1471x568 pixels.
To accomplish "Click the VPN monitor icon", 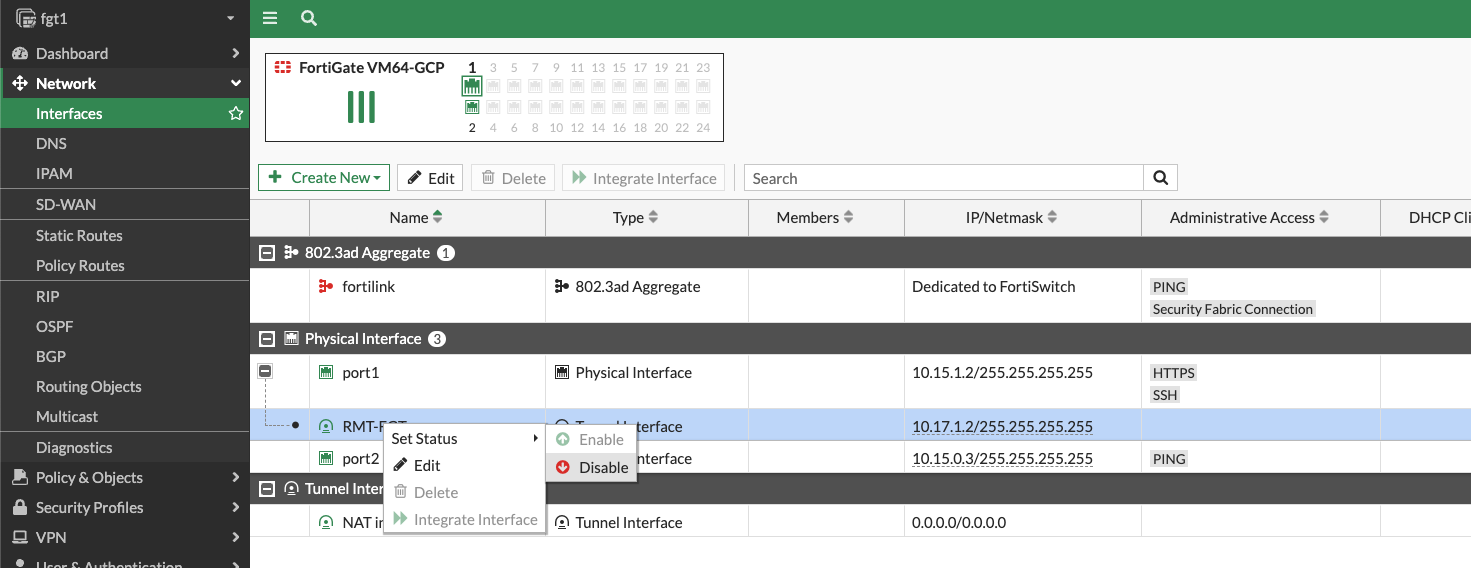I will pos(20,537).
